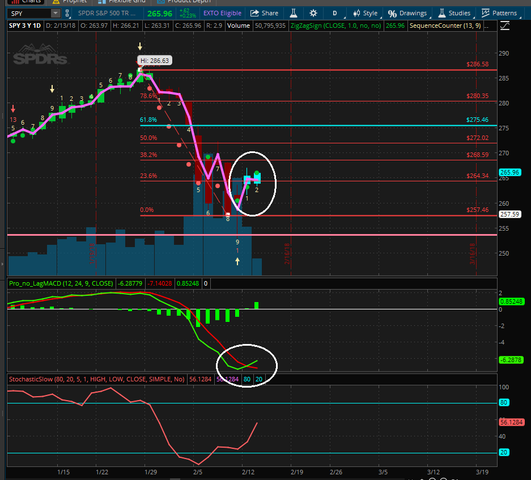Open chart settings gear icon
The height and width of the screenshot is (480, 531).
pos(313,13)
